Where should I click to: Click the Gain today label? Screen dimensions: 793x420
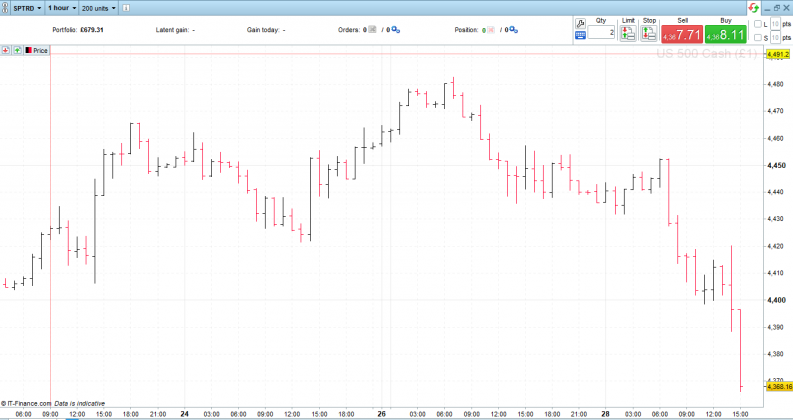pyautogui.click(x=263, y=30)
